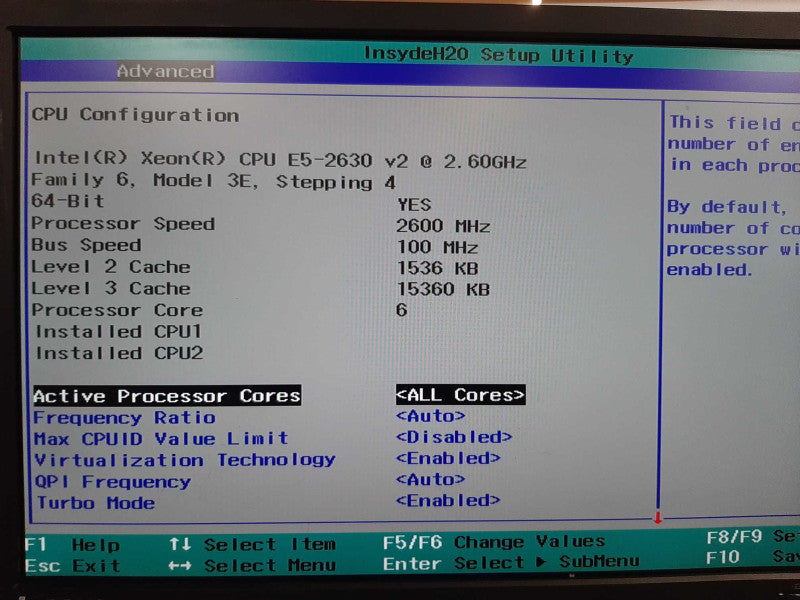Click help text line starting 'This field'
This screenshot has height=600, width=800.
pos(734,123)
